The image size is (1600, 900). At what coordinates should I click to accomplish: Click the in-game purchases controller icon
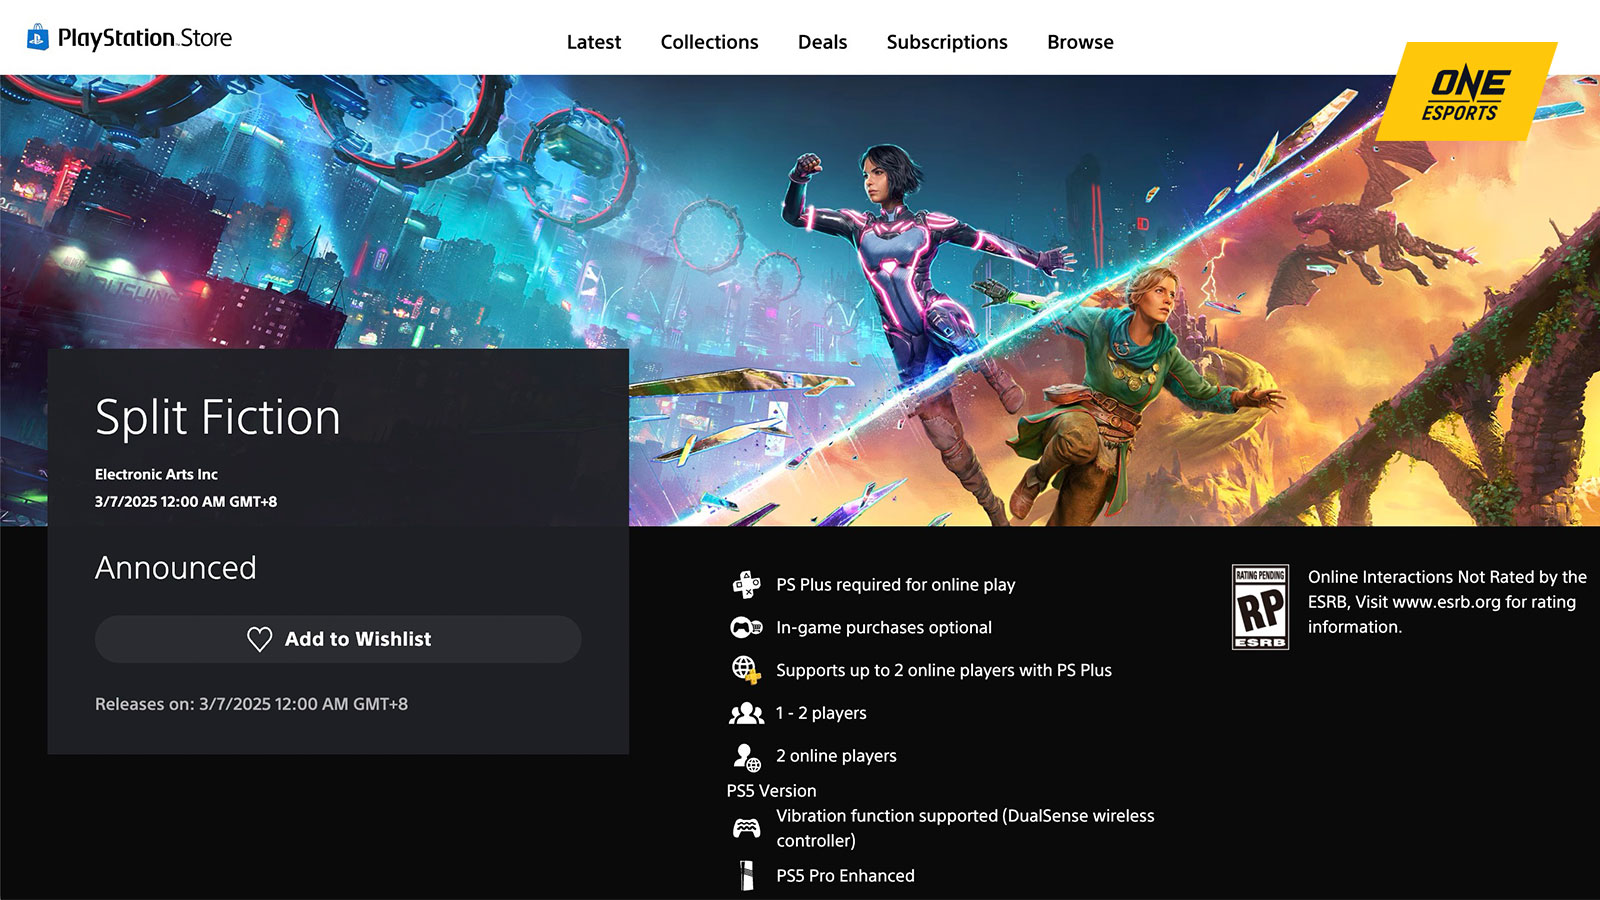[746, 627]
